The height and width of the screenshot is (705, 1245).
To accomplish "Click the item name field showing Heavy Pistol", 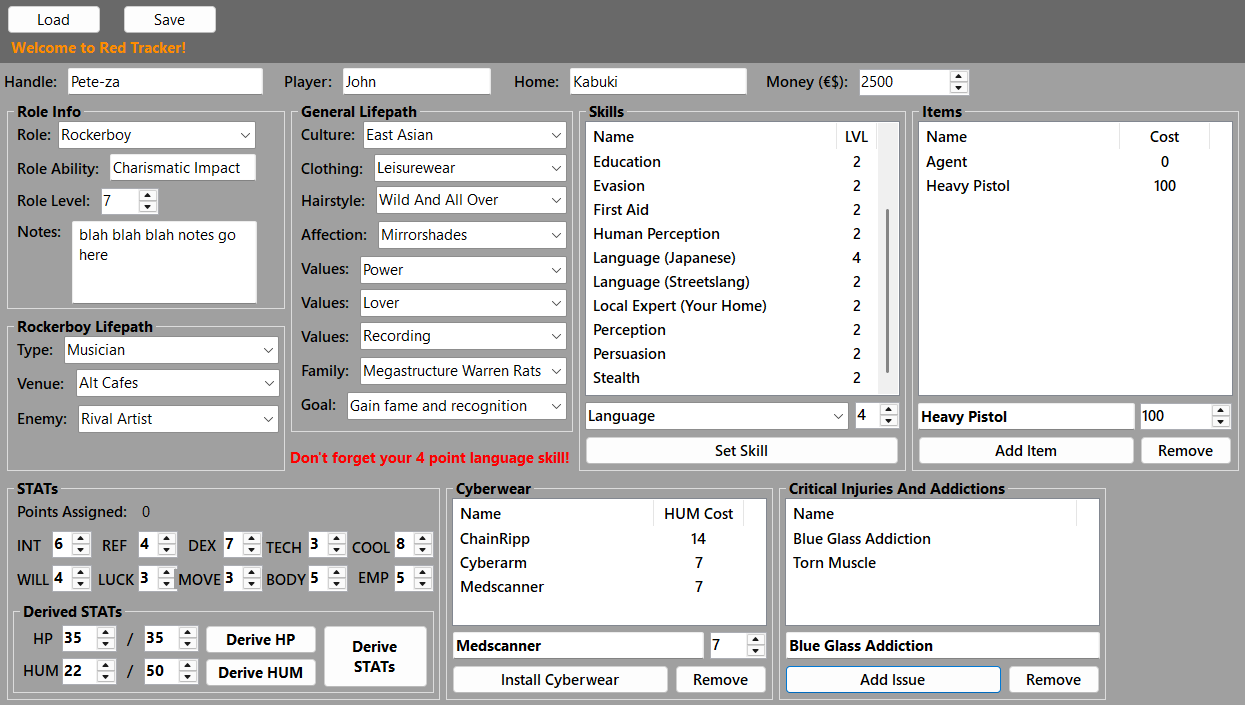I will 1026,416.
